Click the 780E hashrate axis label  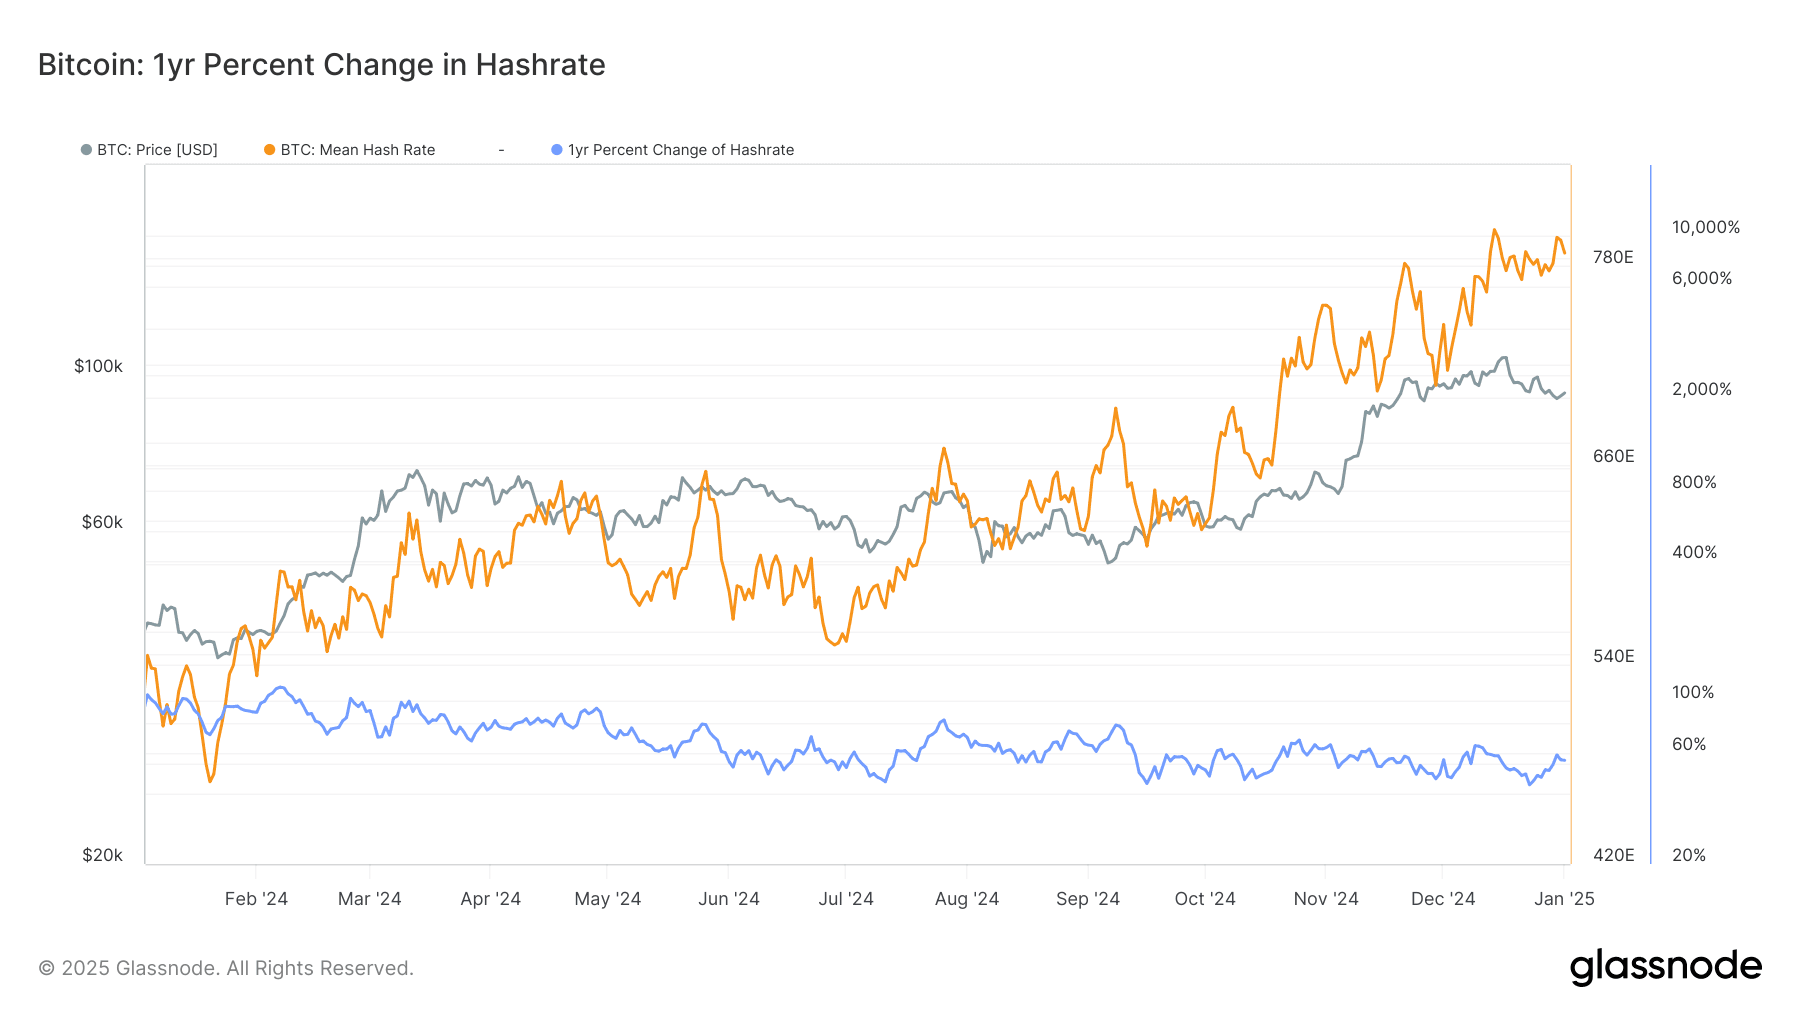[1613, 257]
